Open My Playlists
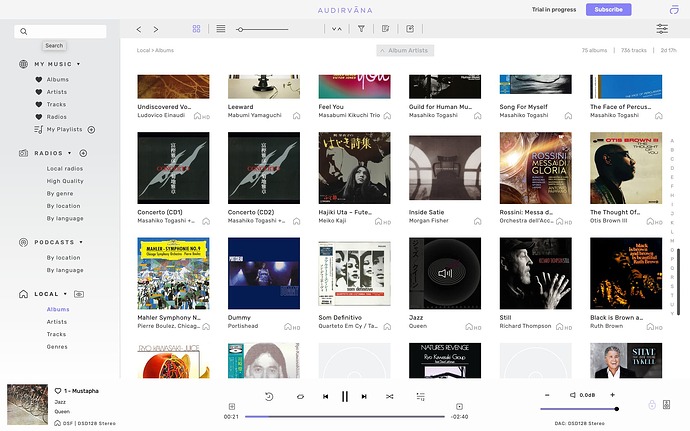 (x=64, y=129)
